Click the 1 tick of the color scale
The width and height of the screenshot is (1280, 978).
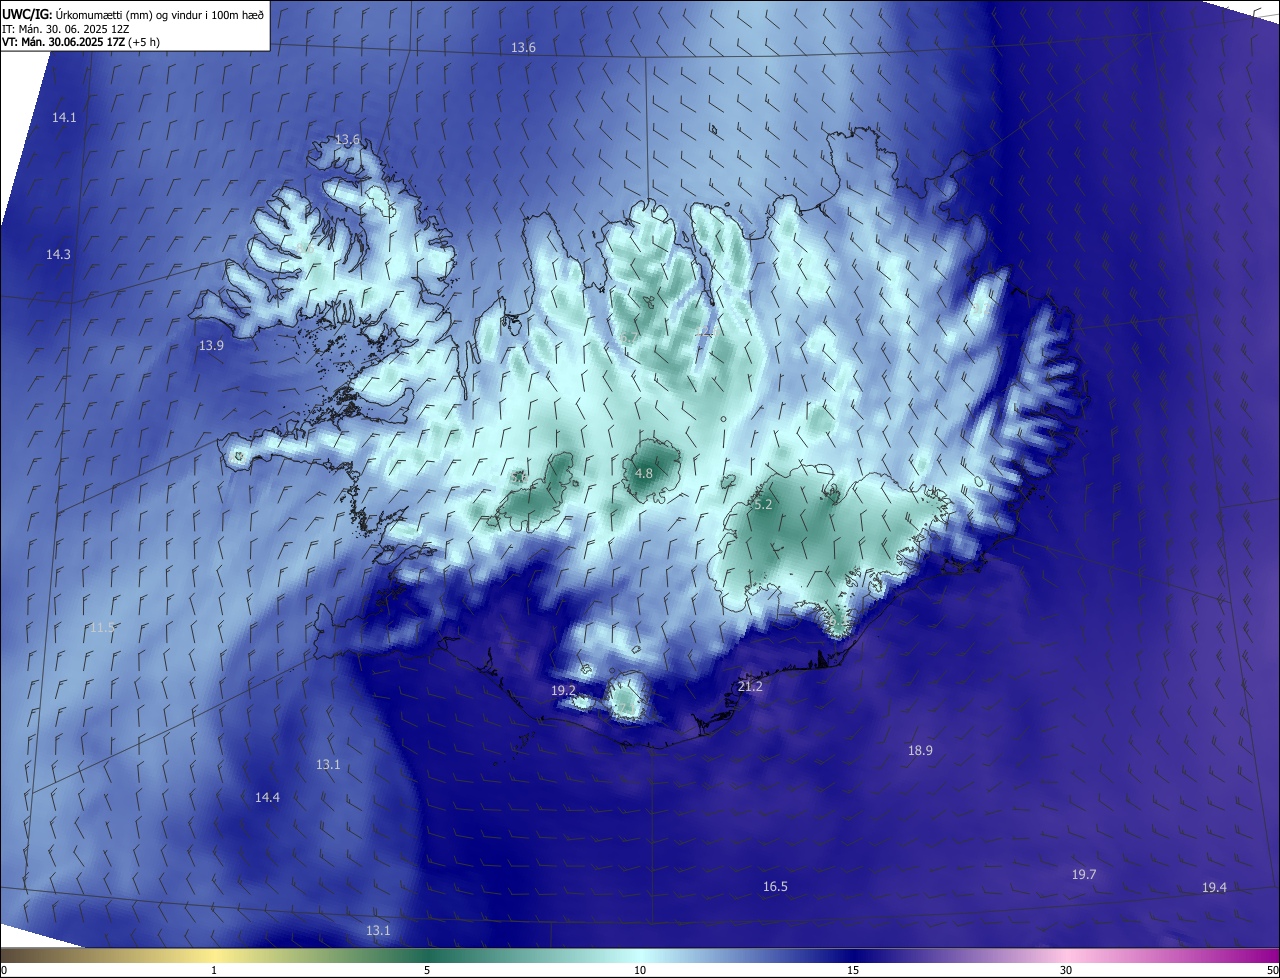[x=214, y=970]
